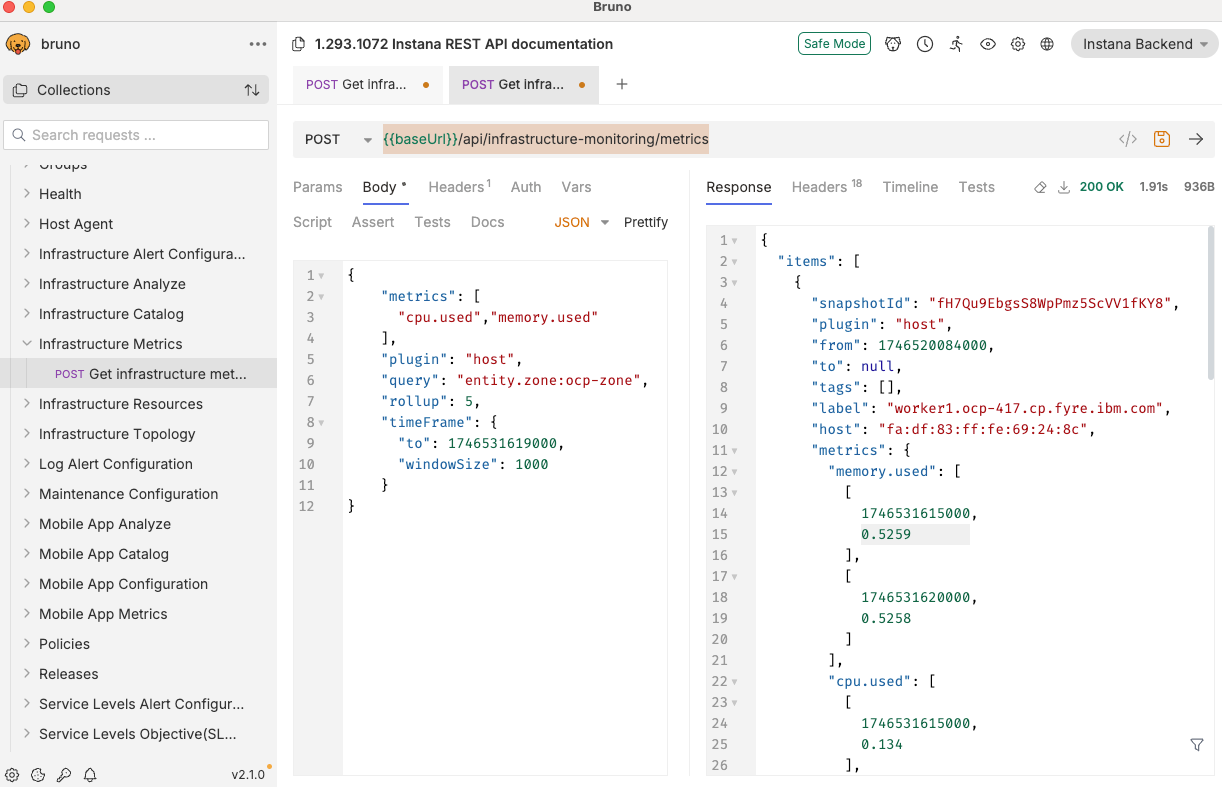Click the key icon in bottom status bar
The image size is (1222, 787).
(64, 775)
